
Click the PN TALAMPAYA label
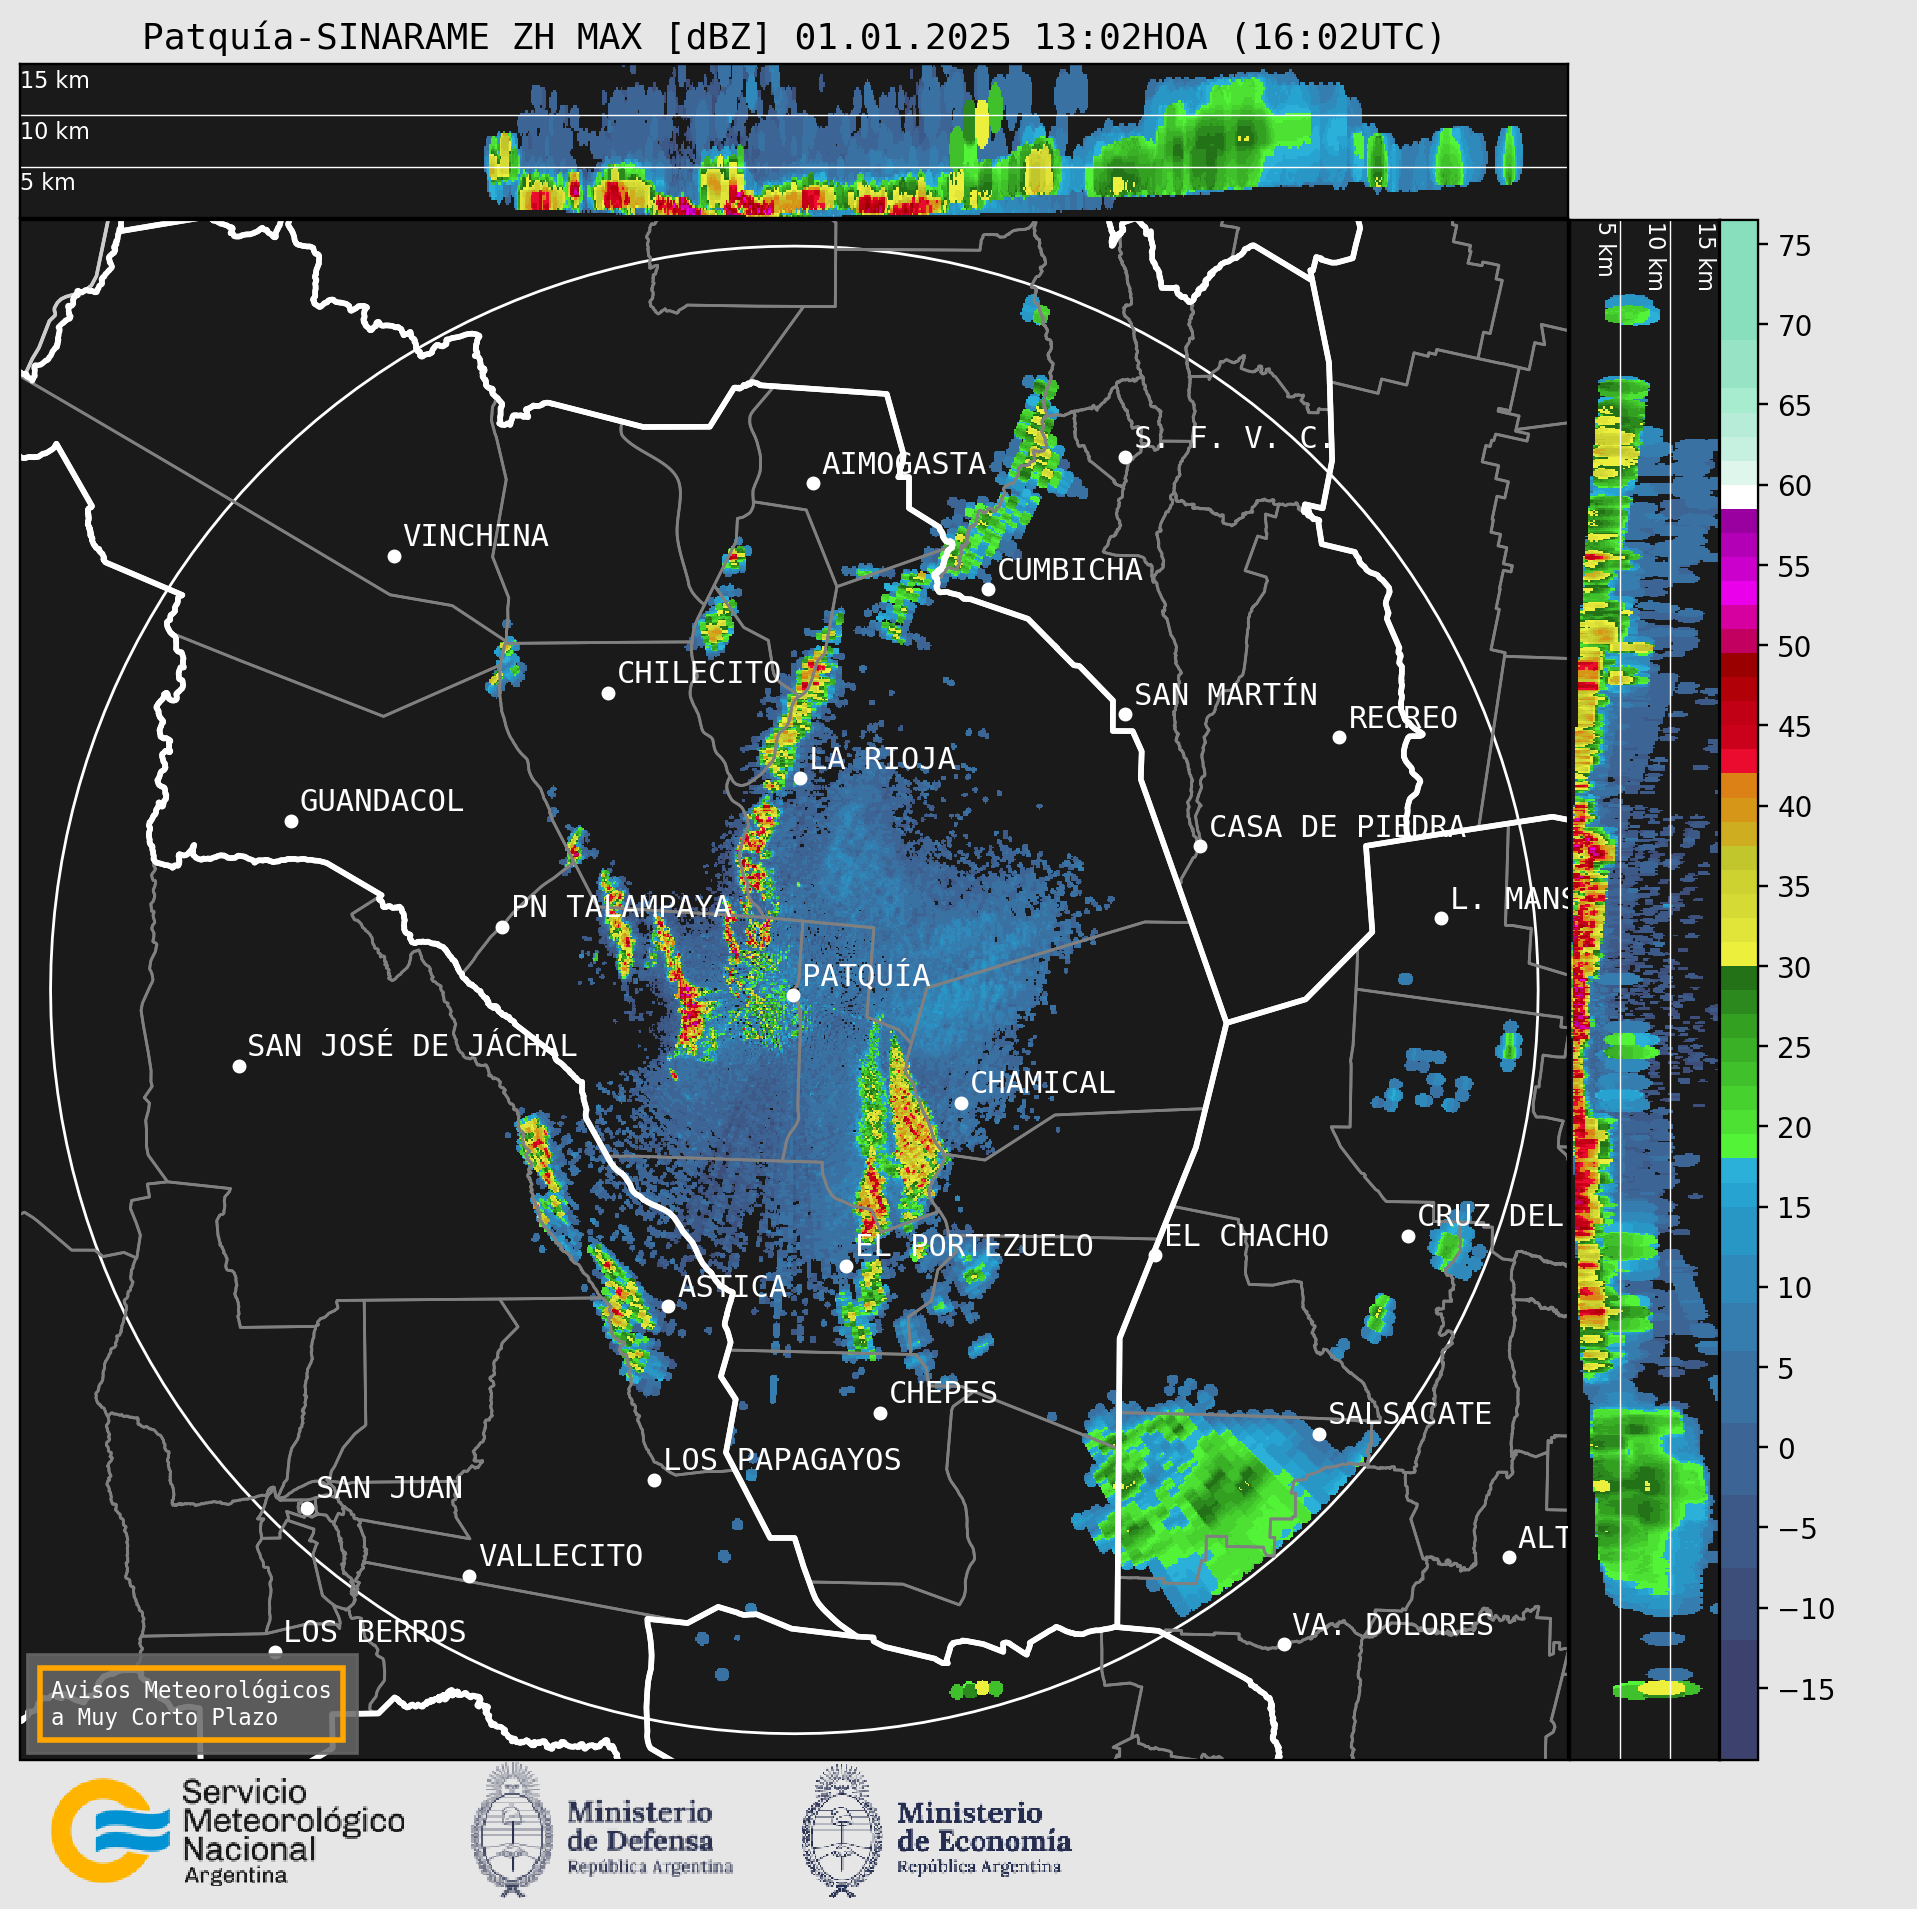click(622, 907)
